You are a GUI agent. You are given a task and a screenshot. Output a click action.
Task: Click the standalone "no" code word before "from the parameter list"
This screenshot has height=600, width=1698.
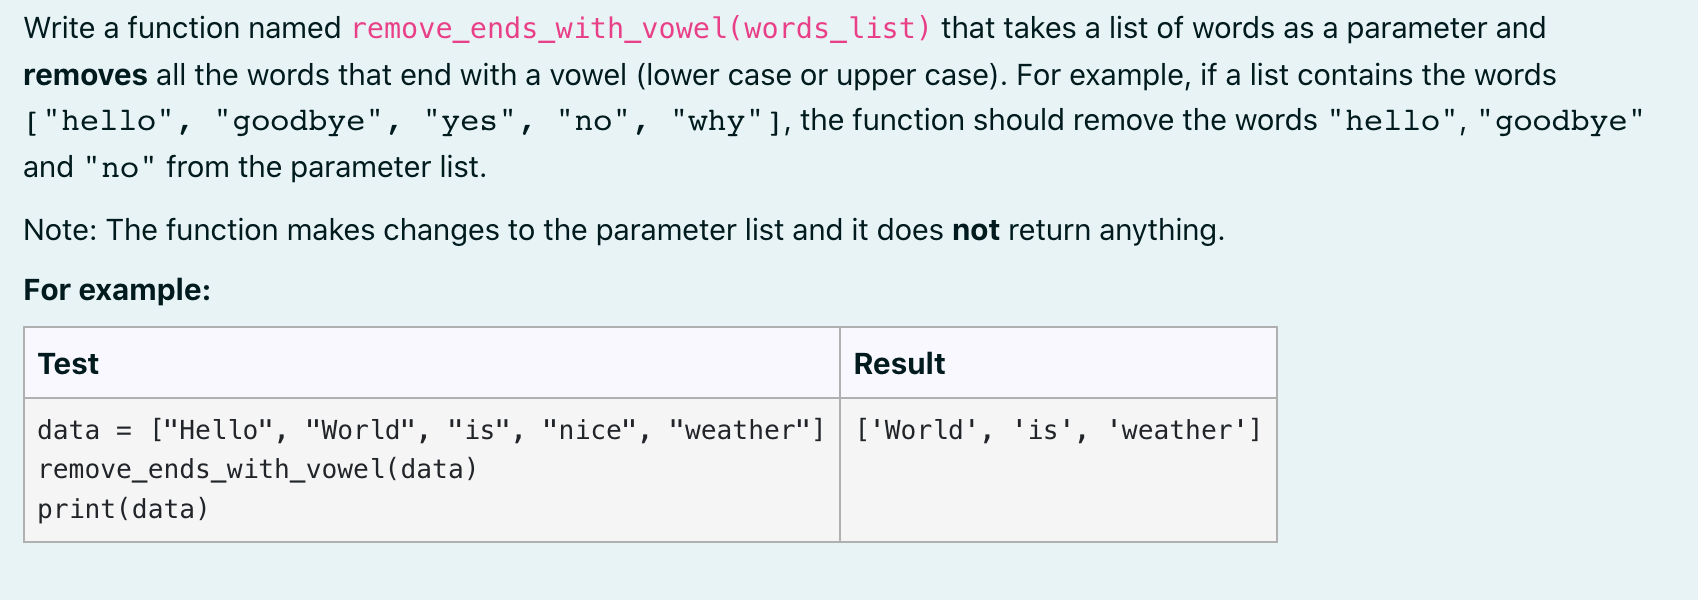click(120, 167)
